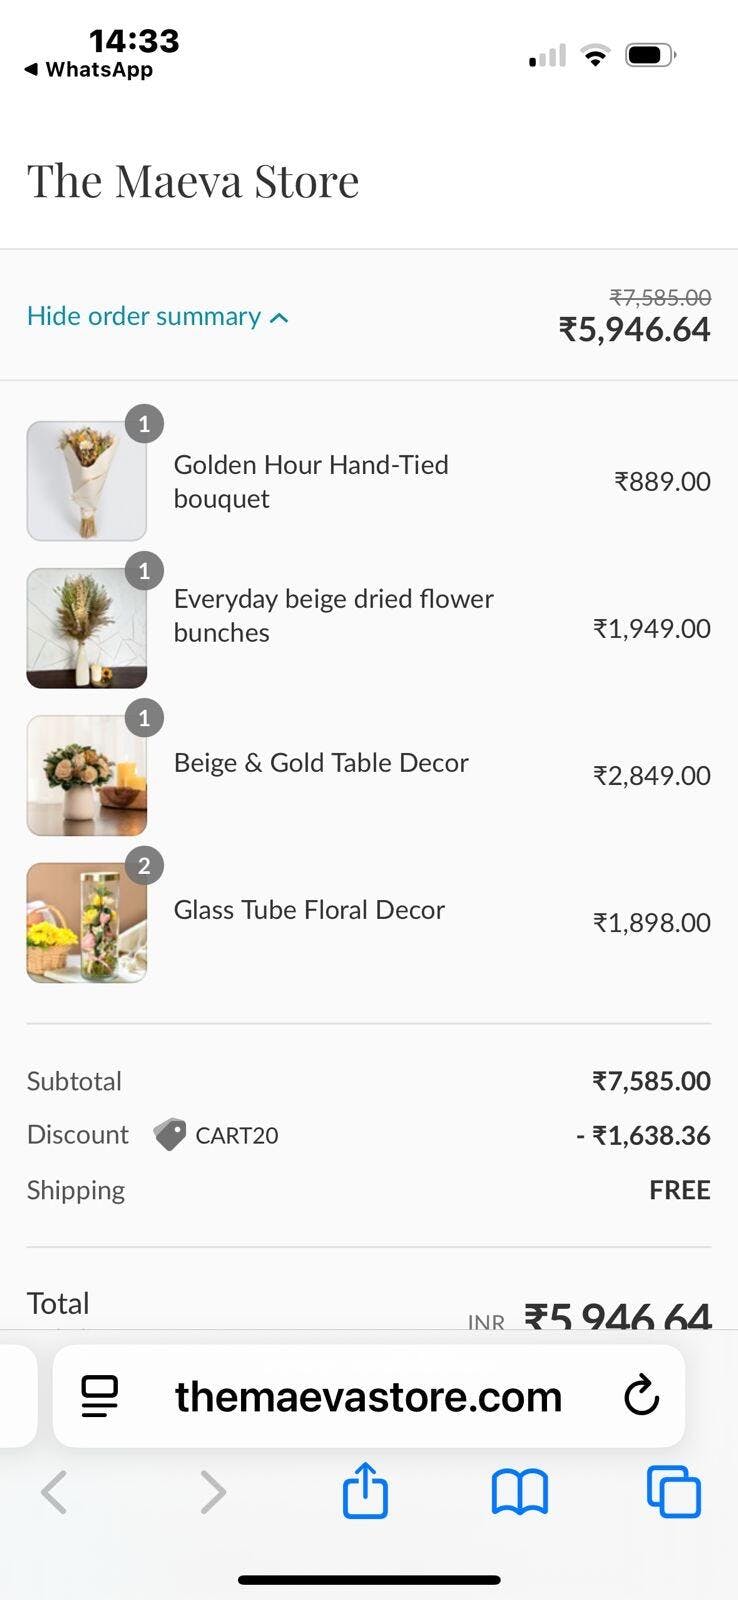Tap the ₹5,946.64 total at the top
Screen dimensions: 738x1600
click(634, 329)
